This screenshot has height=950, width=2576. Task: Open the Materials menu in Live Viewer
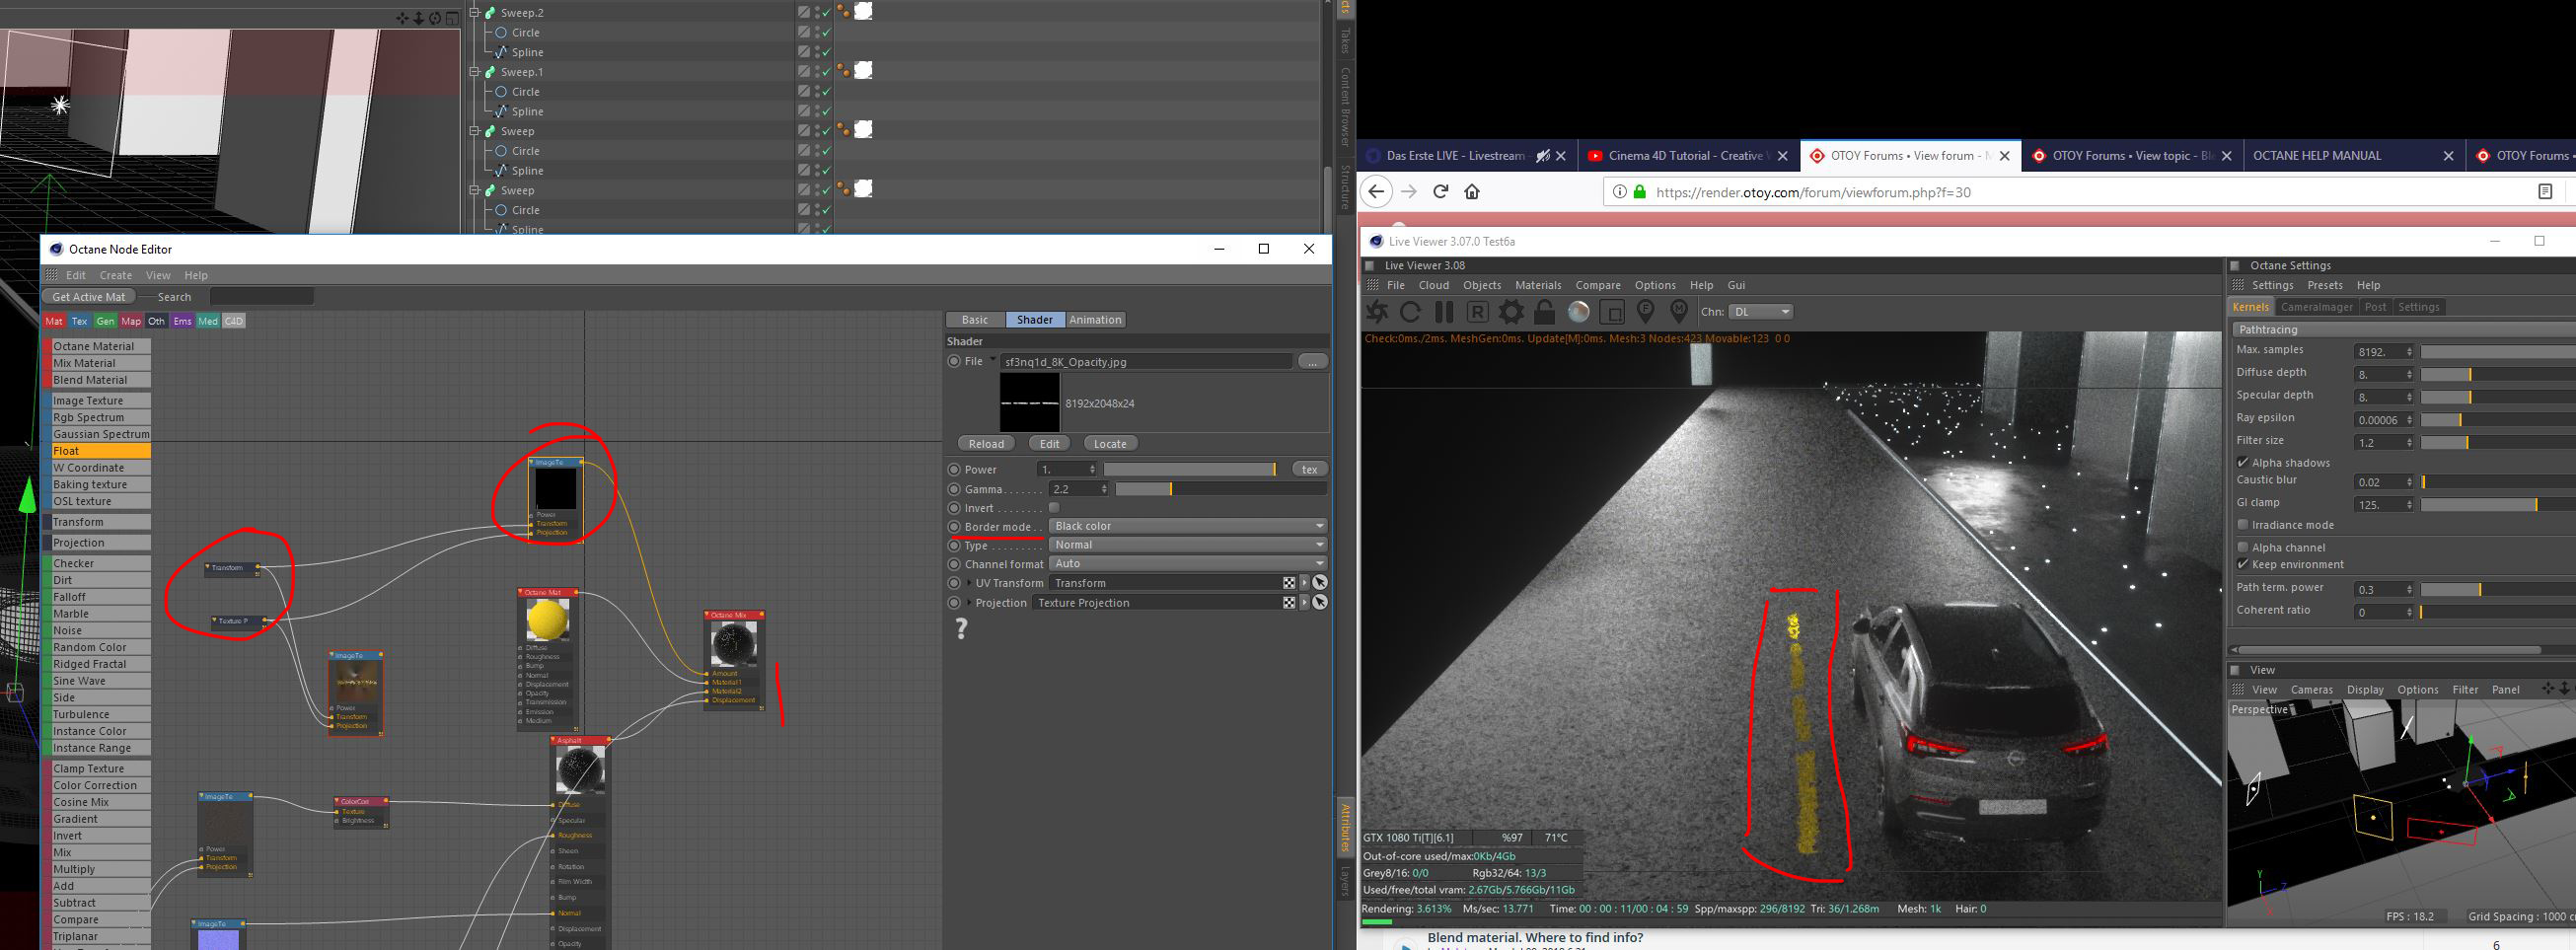[1538, 285]
